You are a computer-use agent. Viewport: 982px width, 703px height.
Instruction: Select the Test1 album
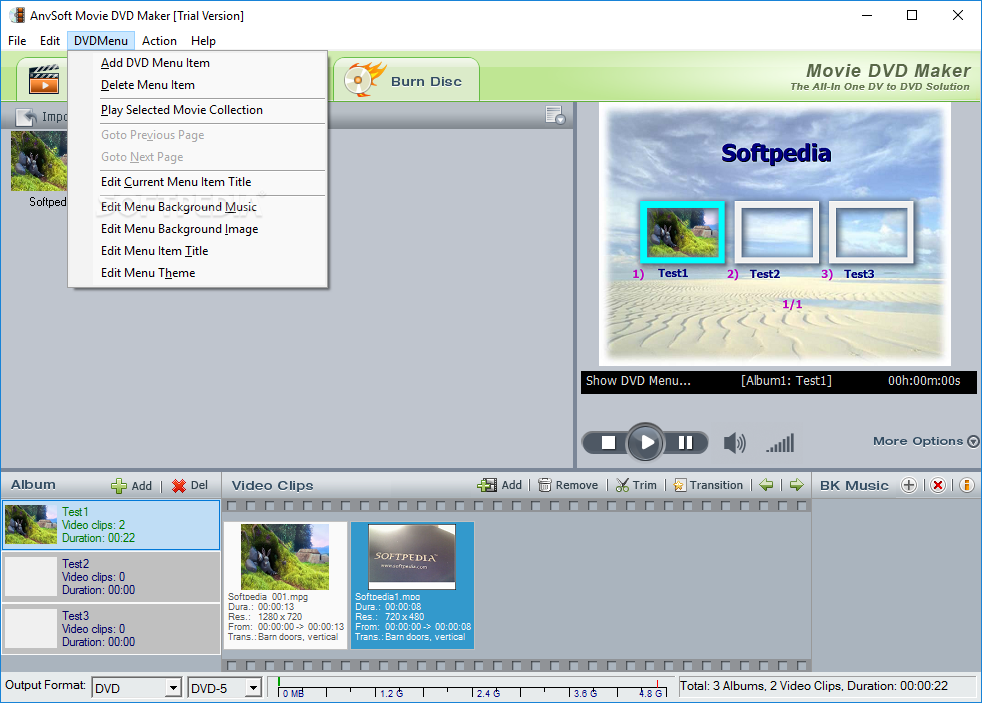[x=111, y=525]
